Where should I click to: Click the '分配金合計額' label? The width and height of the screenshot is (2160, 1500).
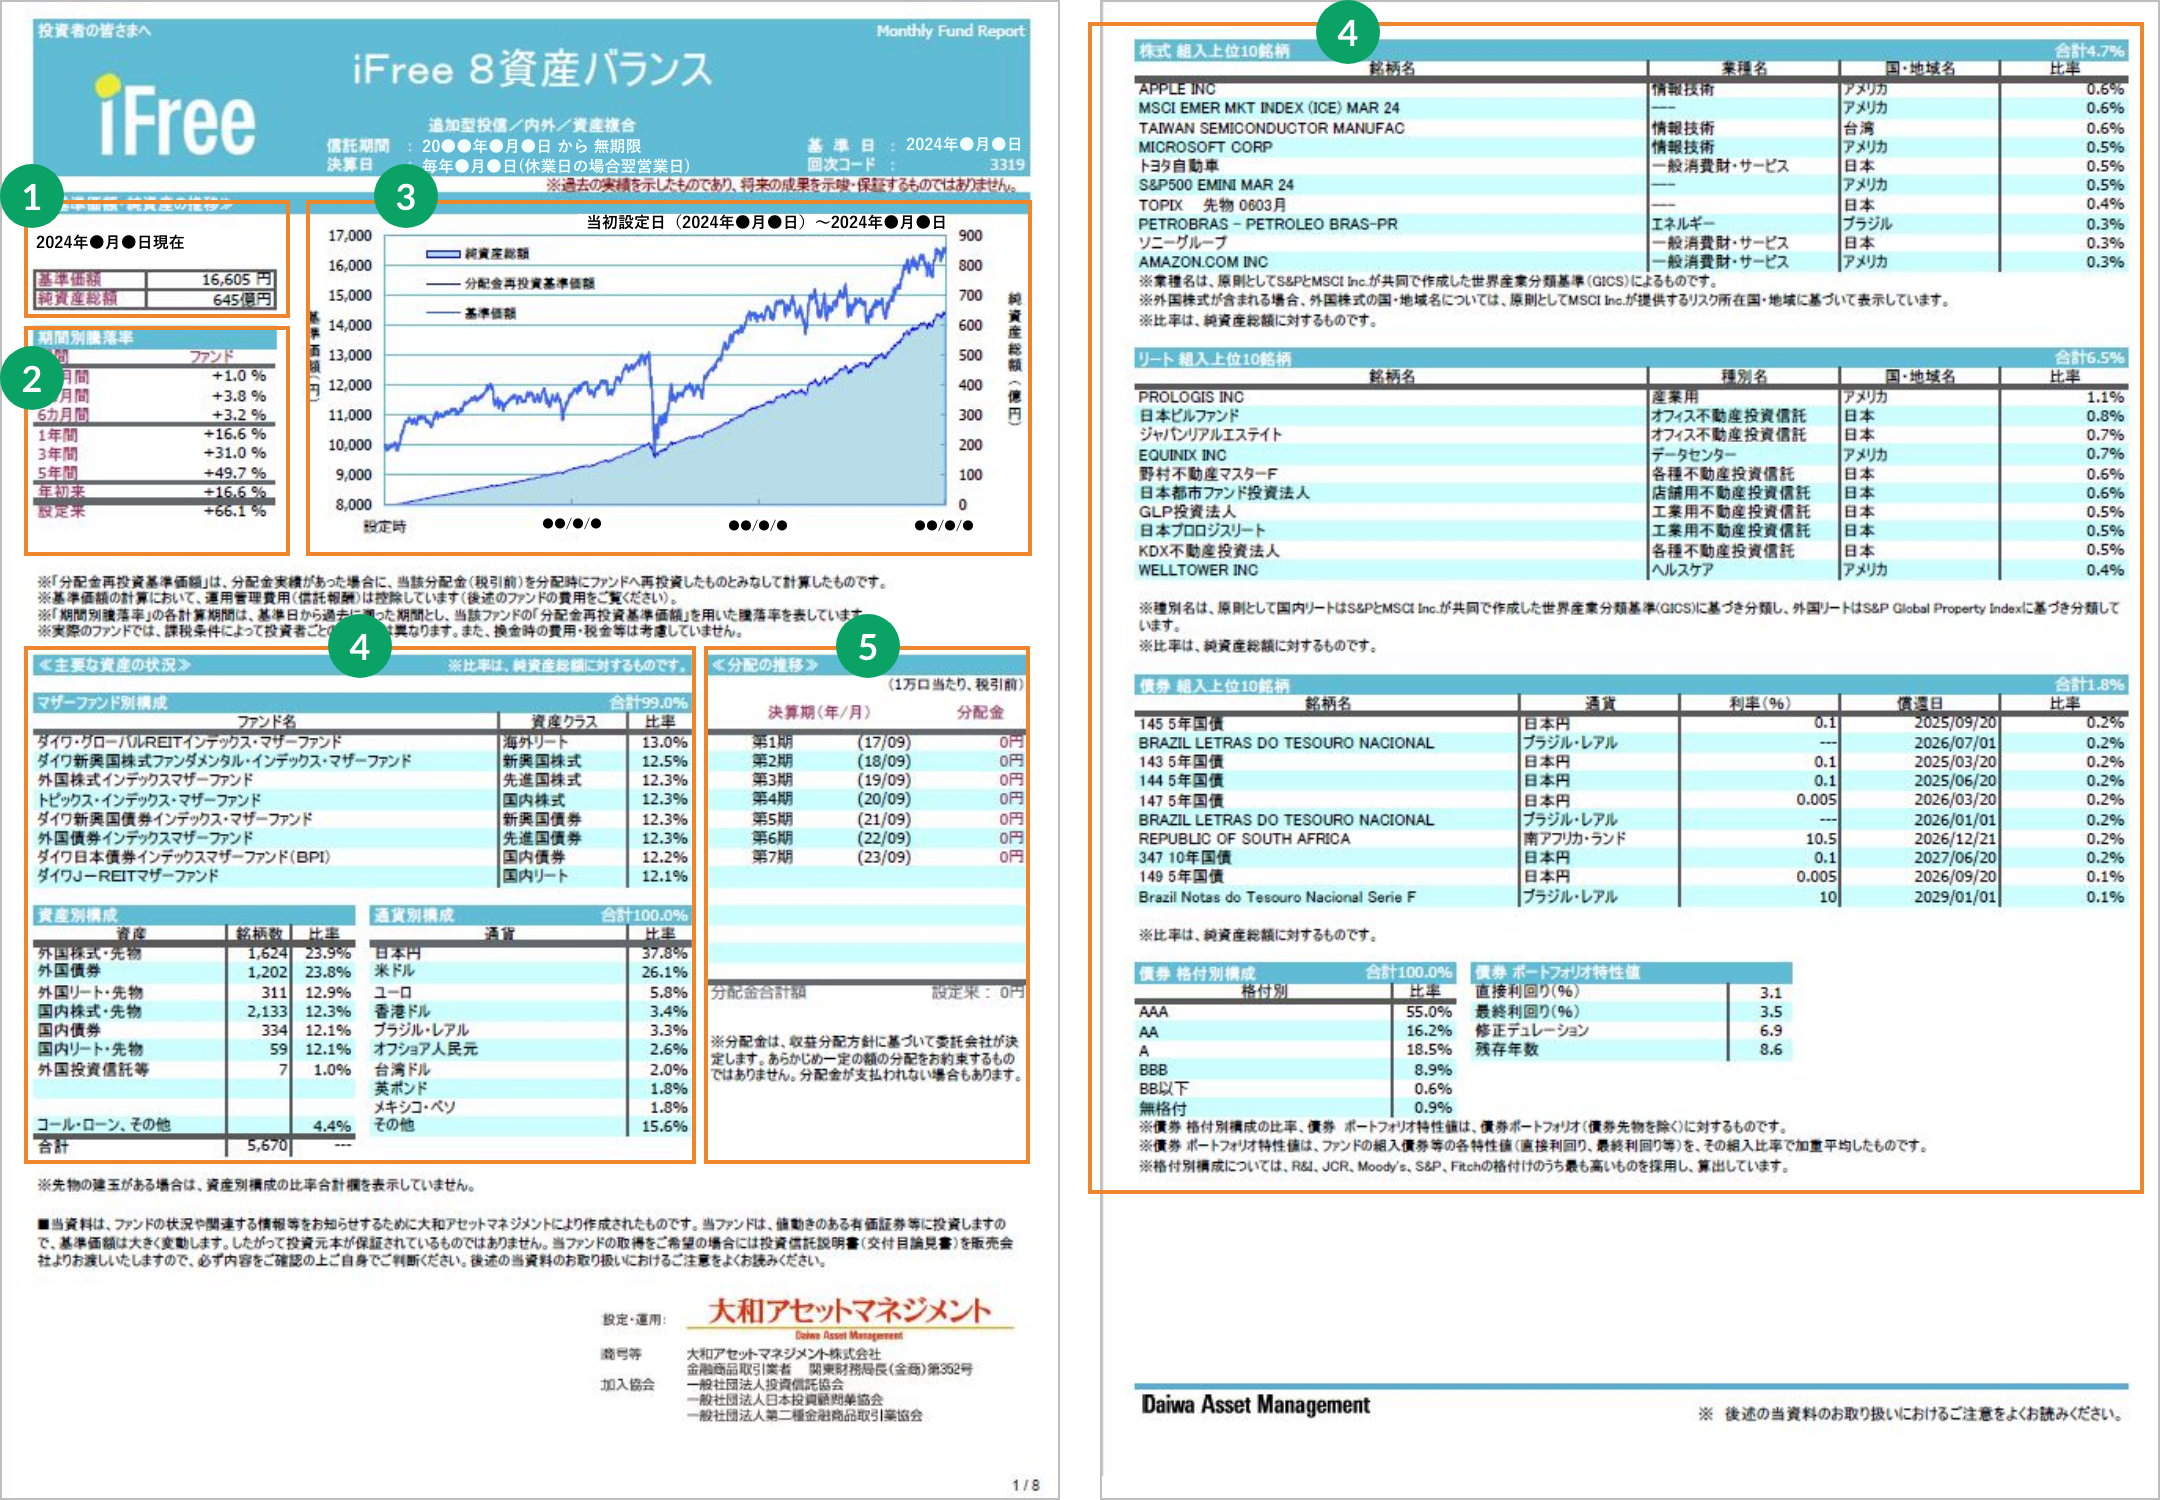(x=758, y=992)
